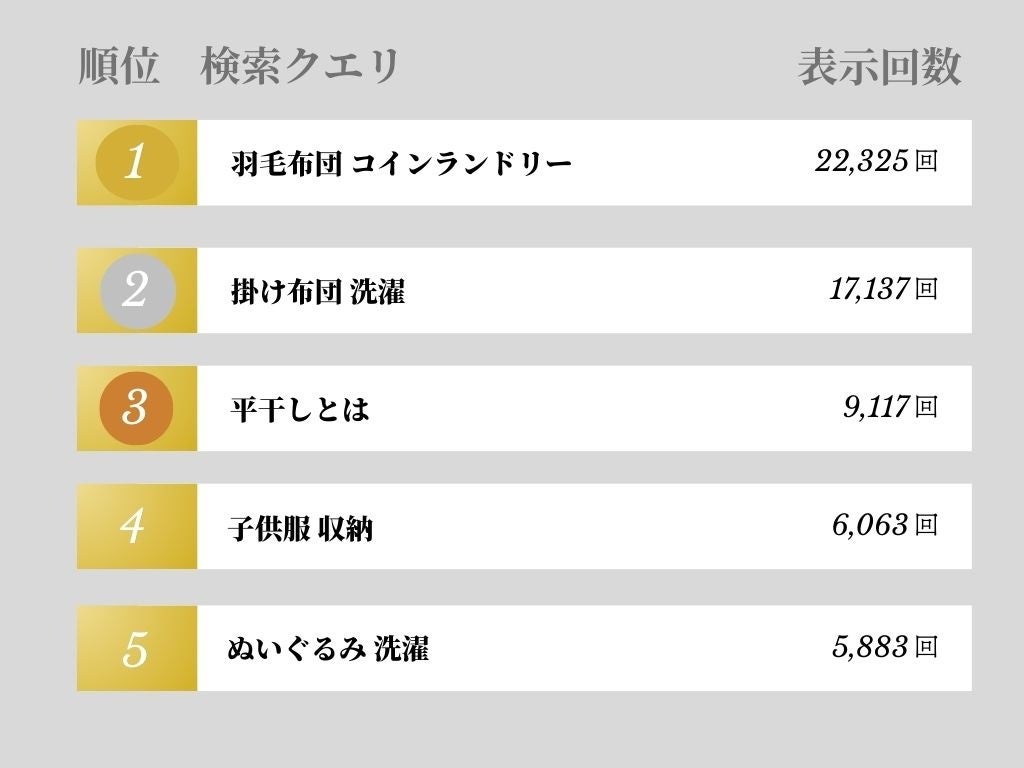
Task: Open the ぬいぐるみ 洗濯 query
Action: pyautogui.click(x=328, y=649)
